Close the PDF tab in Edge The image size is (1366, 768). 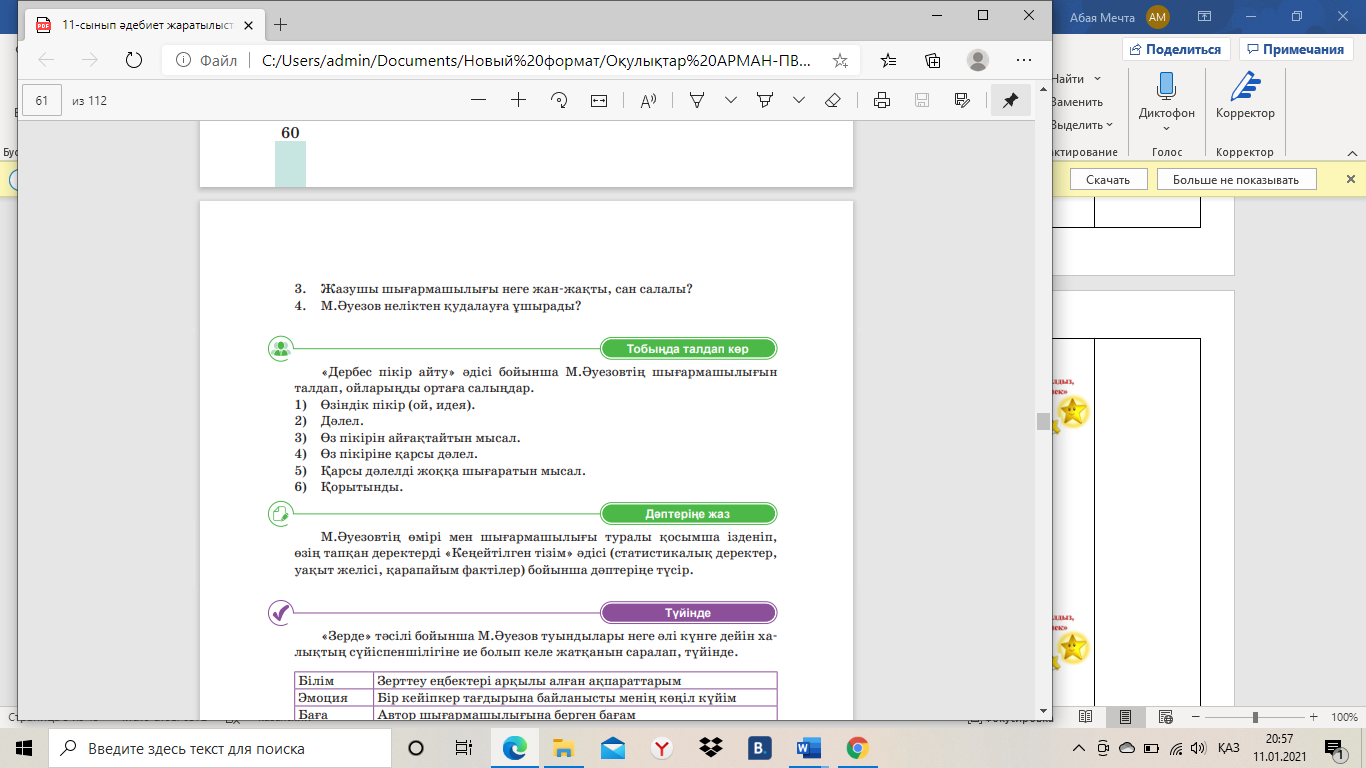pyautogui.click(x=248, y=24)
